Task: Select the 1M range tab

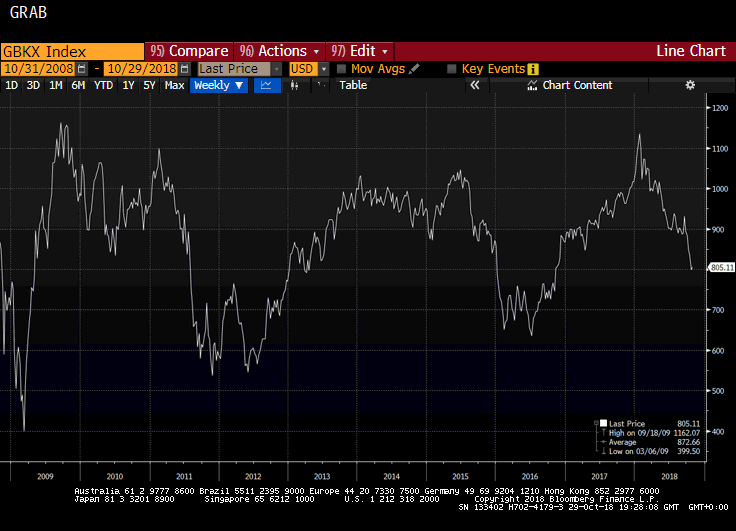Action: coord(55,85)
